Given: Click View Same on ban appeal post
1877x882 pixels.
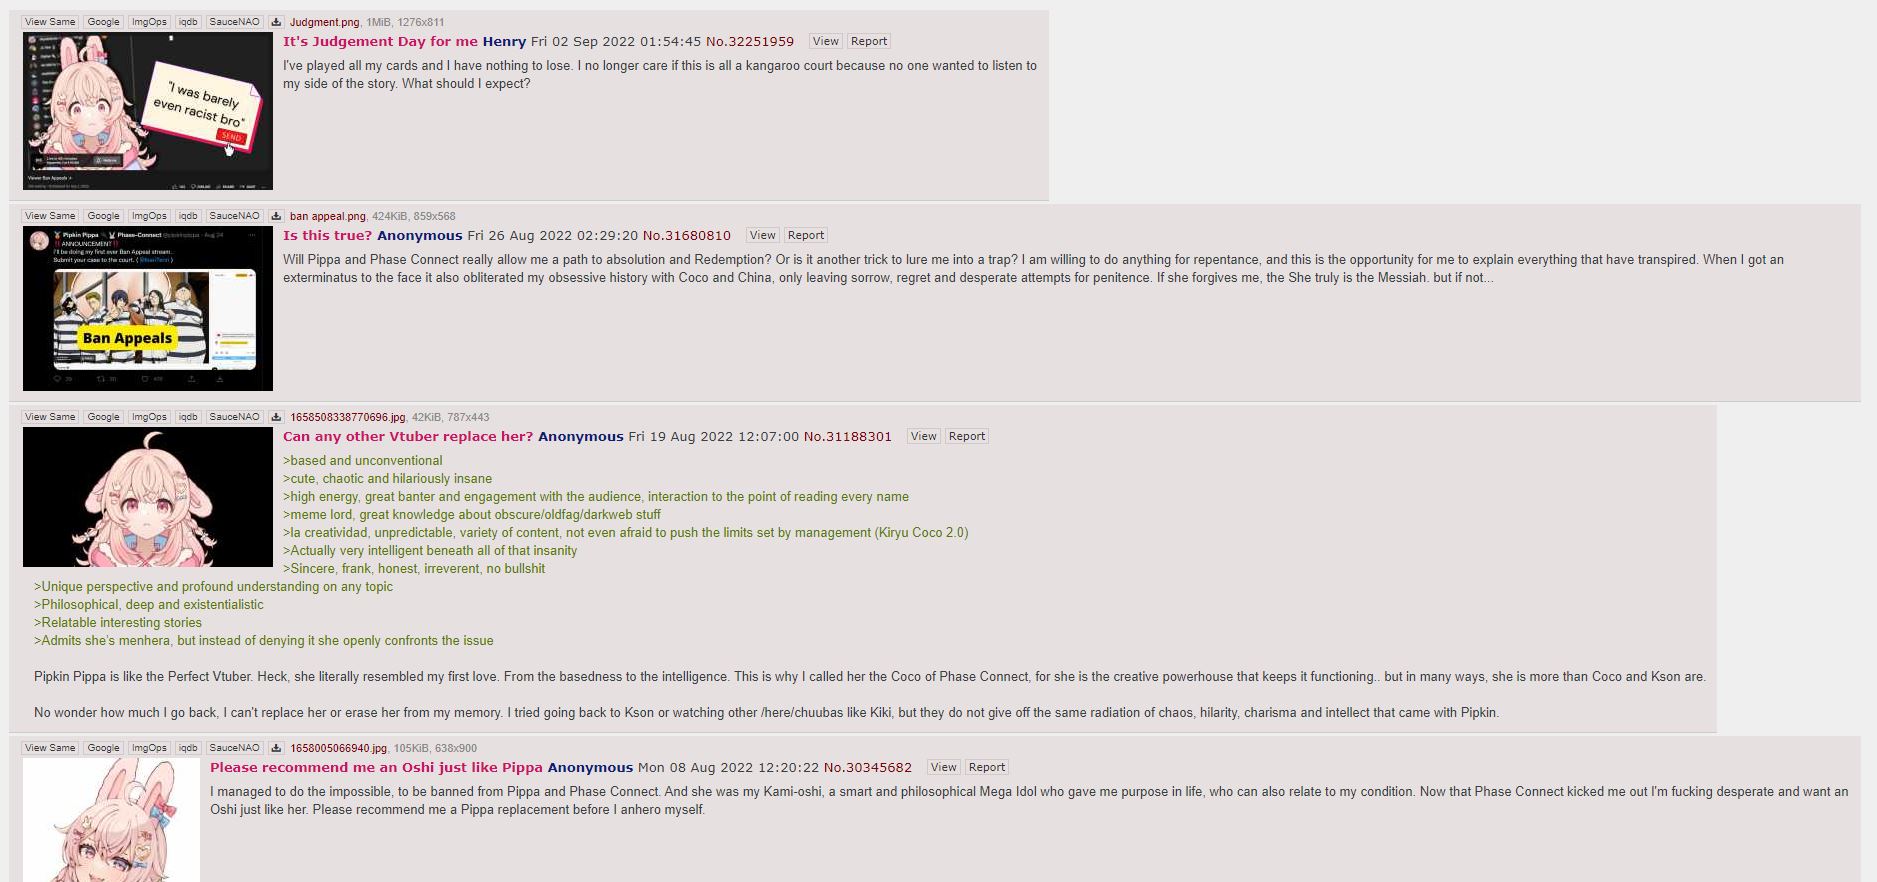Looking at the screenshot, I should coord(50,216).
